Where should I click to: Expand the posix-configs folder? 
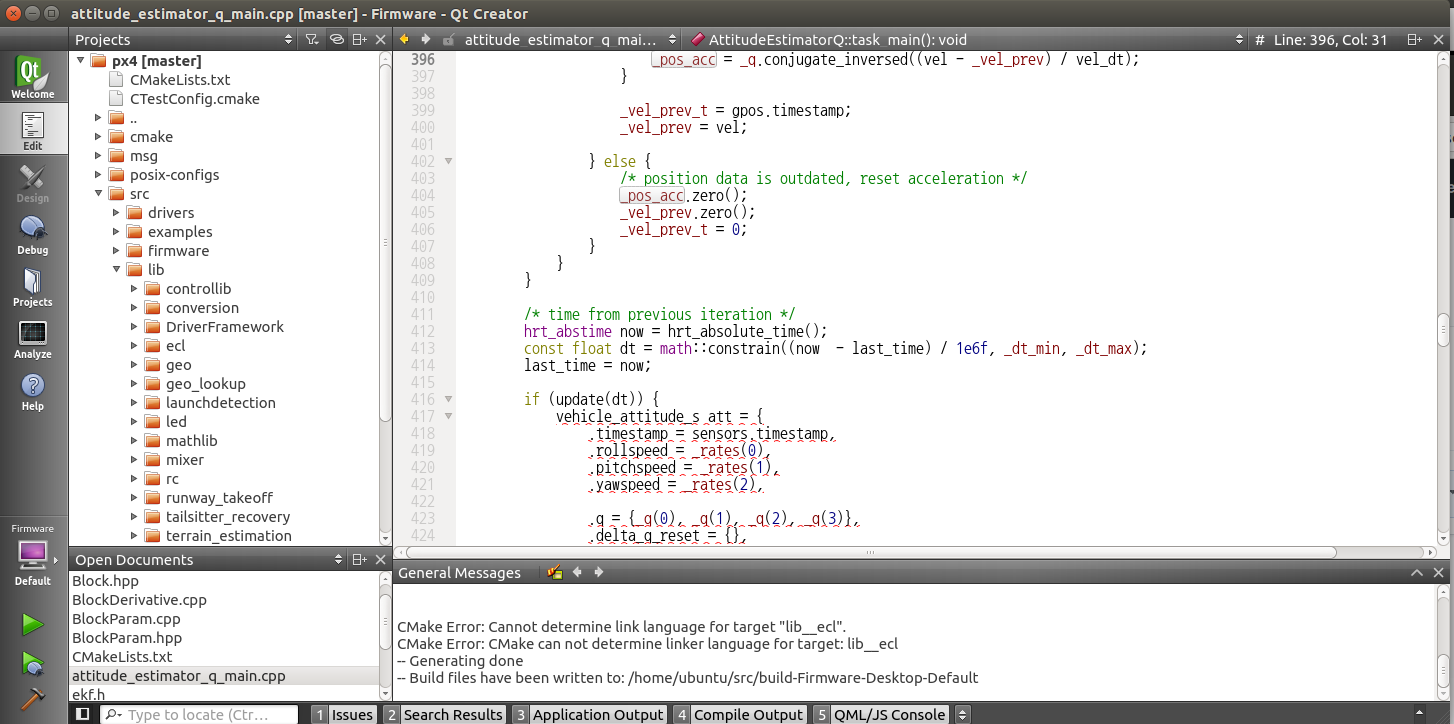tap(98, 175)
